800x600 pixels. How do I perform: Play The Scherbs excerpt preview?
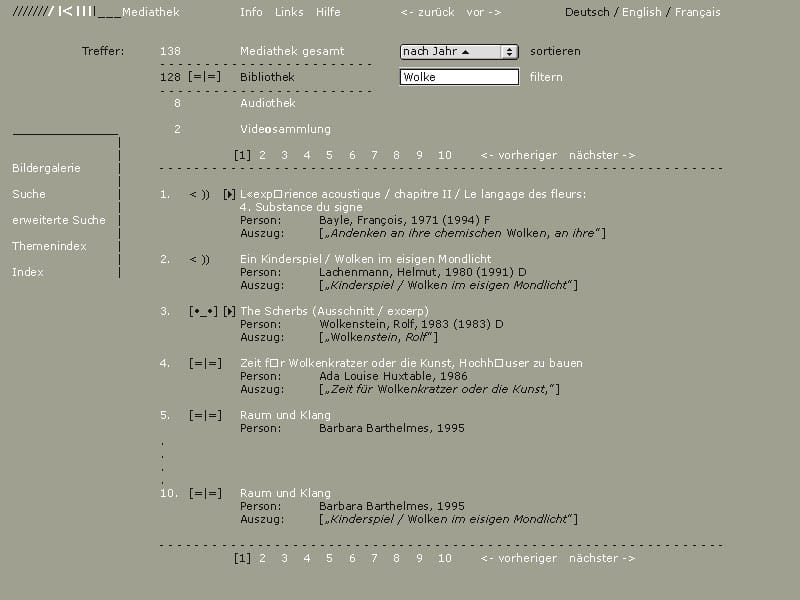[x=230, y=311]
